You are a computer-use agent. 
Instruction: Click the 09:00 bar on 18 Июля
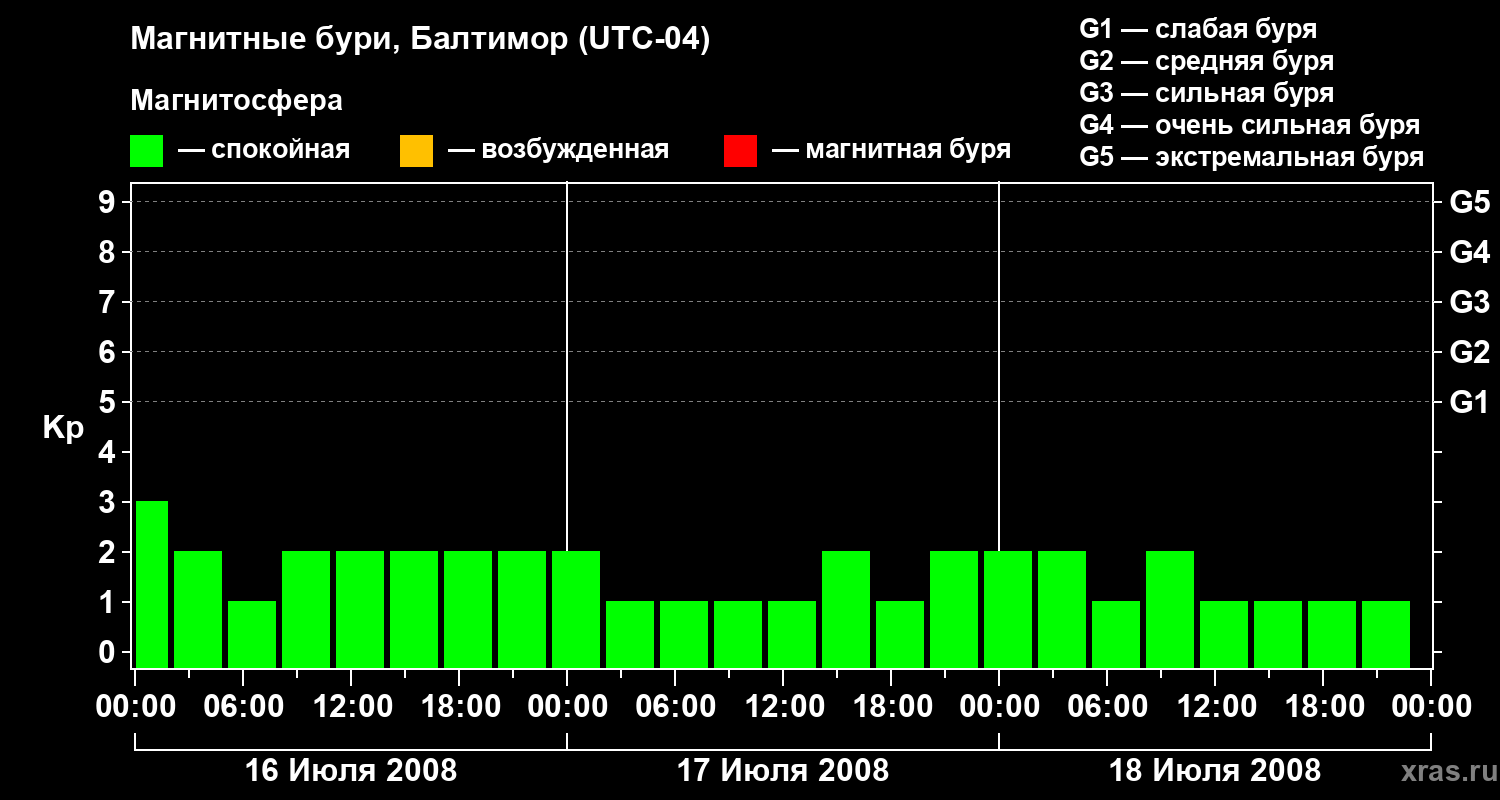pos(1170,609)
